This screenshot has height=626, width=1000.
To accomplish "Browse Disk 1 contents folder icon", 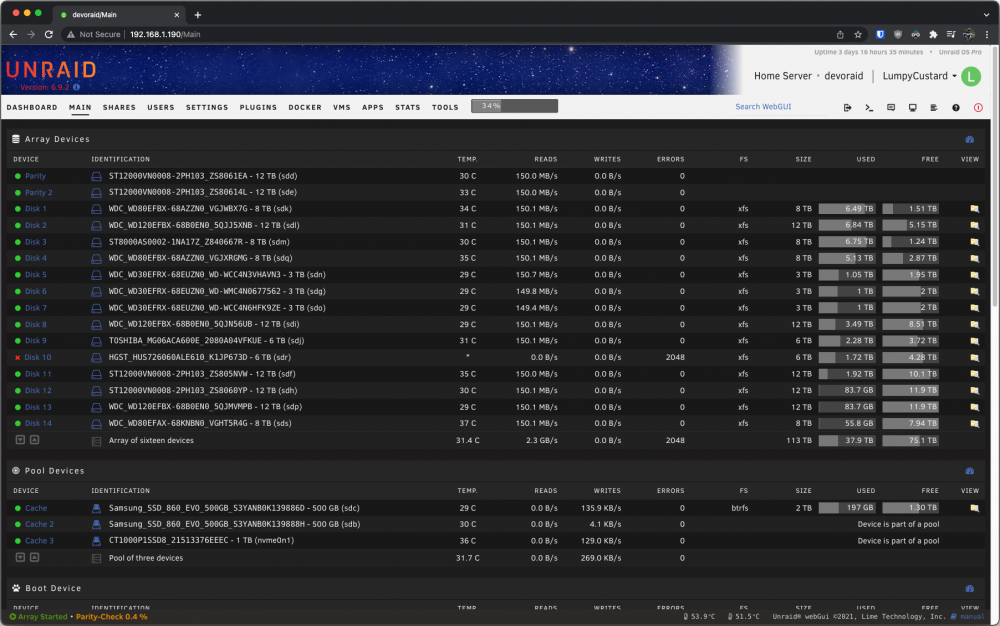I will (974, 209).
